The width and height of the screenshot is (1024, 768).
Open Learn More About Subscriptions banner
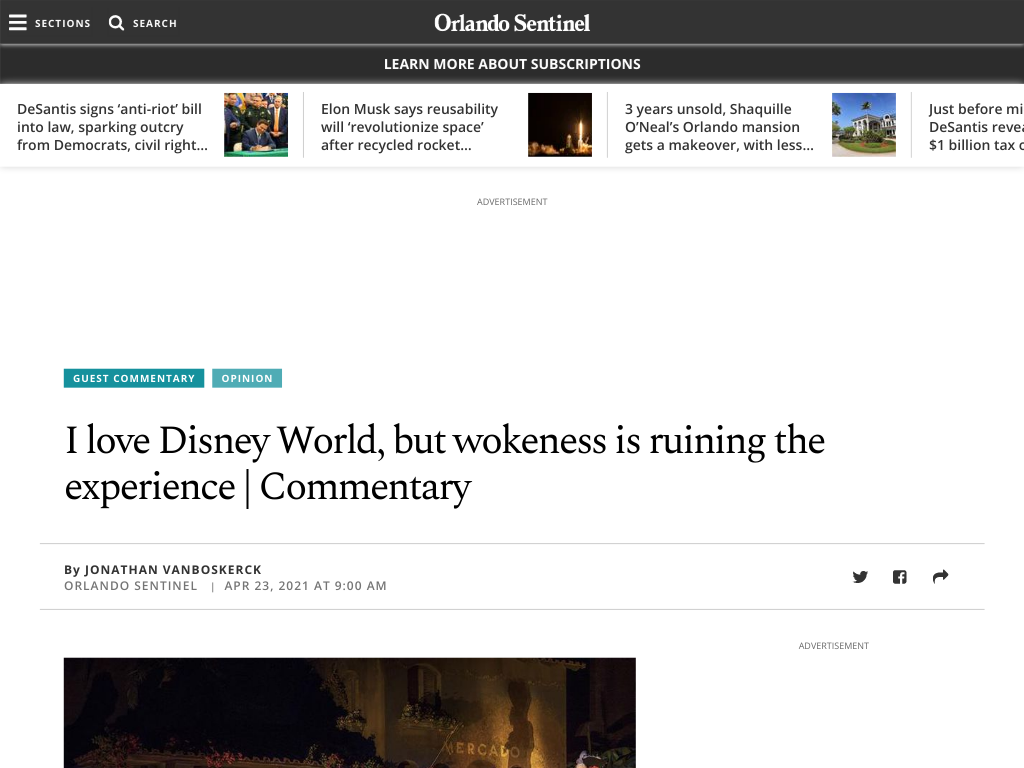512,64
